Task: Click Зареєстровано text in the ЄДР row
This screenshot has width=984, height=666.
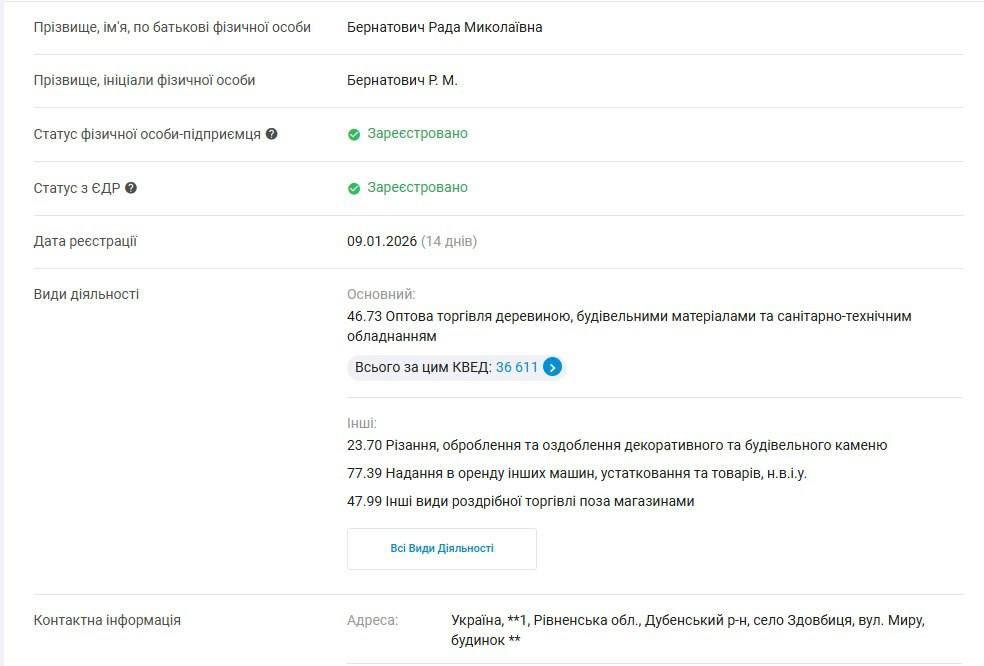Action: (x=417, y=188)
